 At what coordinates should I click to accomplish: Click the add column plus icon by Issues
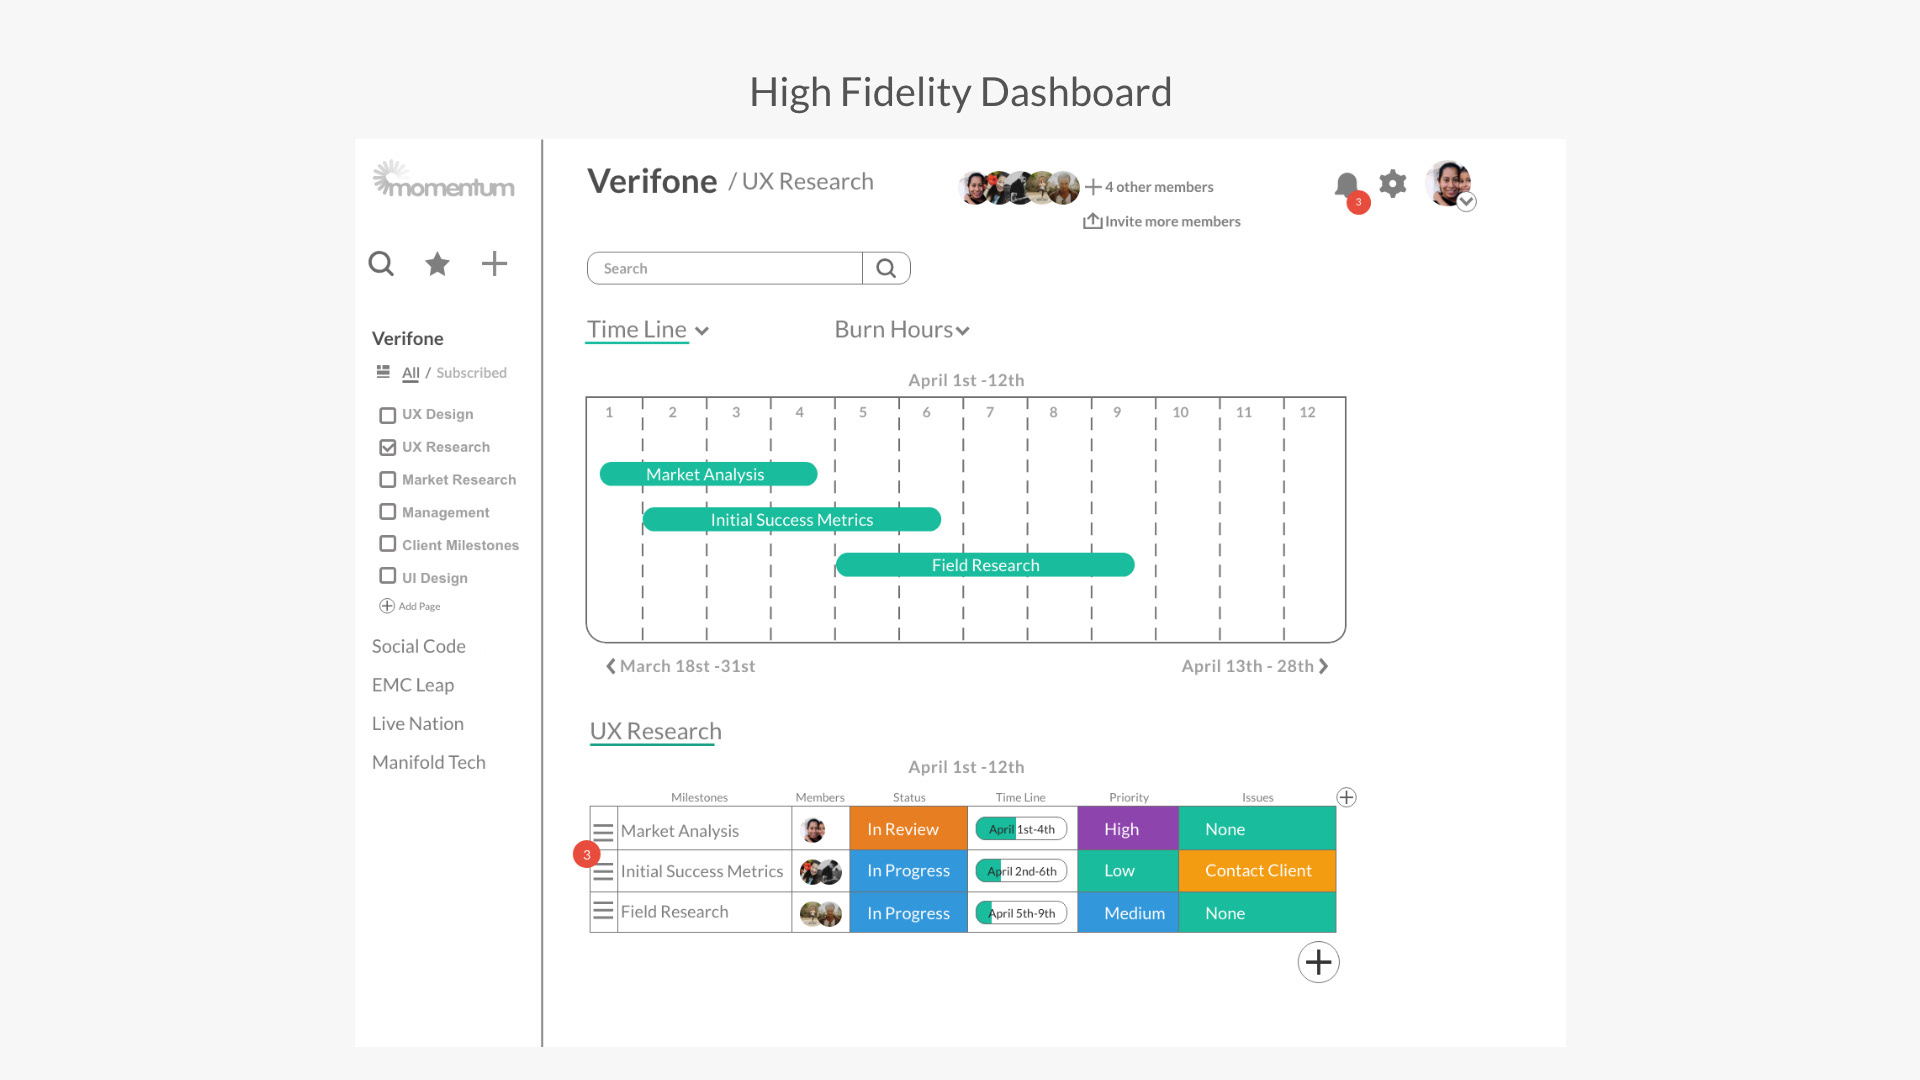pyautogui.click(x=1347, y=797)
